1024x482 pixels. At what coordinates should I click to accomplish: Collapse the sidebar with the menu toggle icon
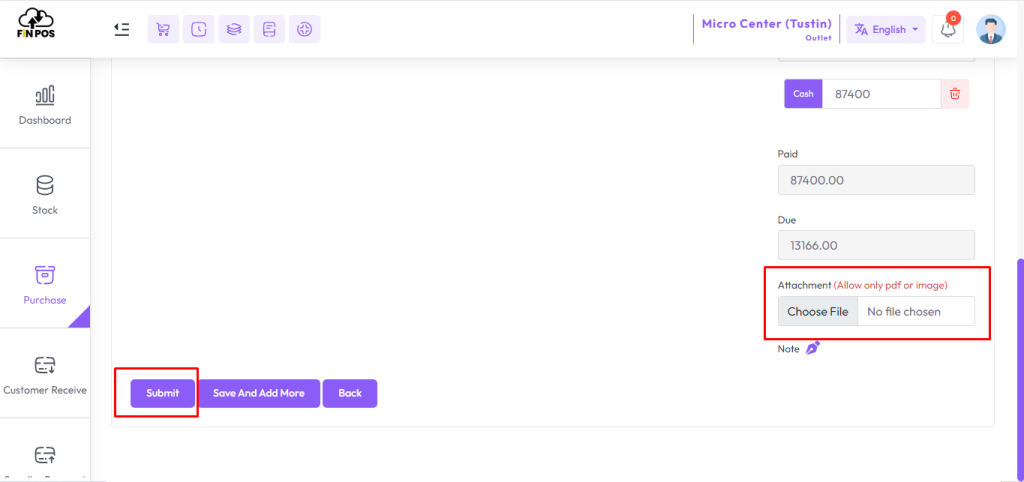tap(121, 29)
